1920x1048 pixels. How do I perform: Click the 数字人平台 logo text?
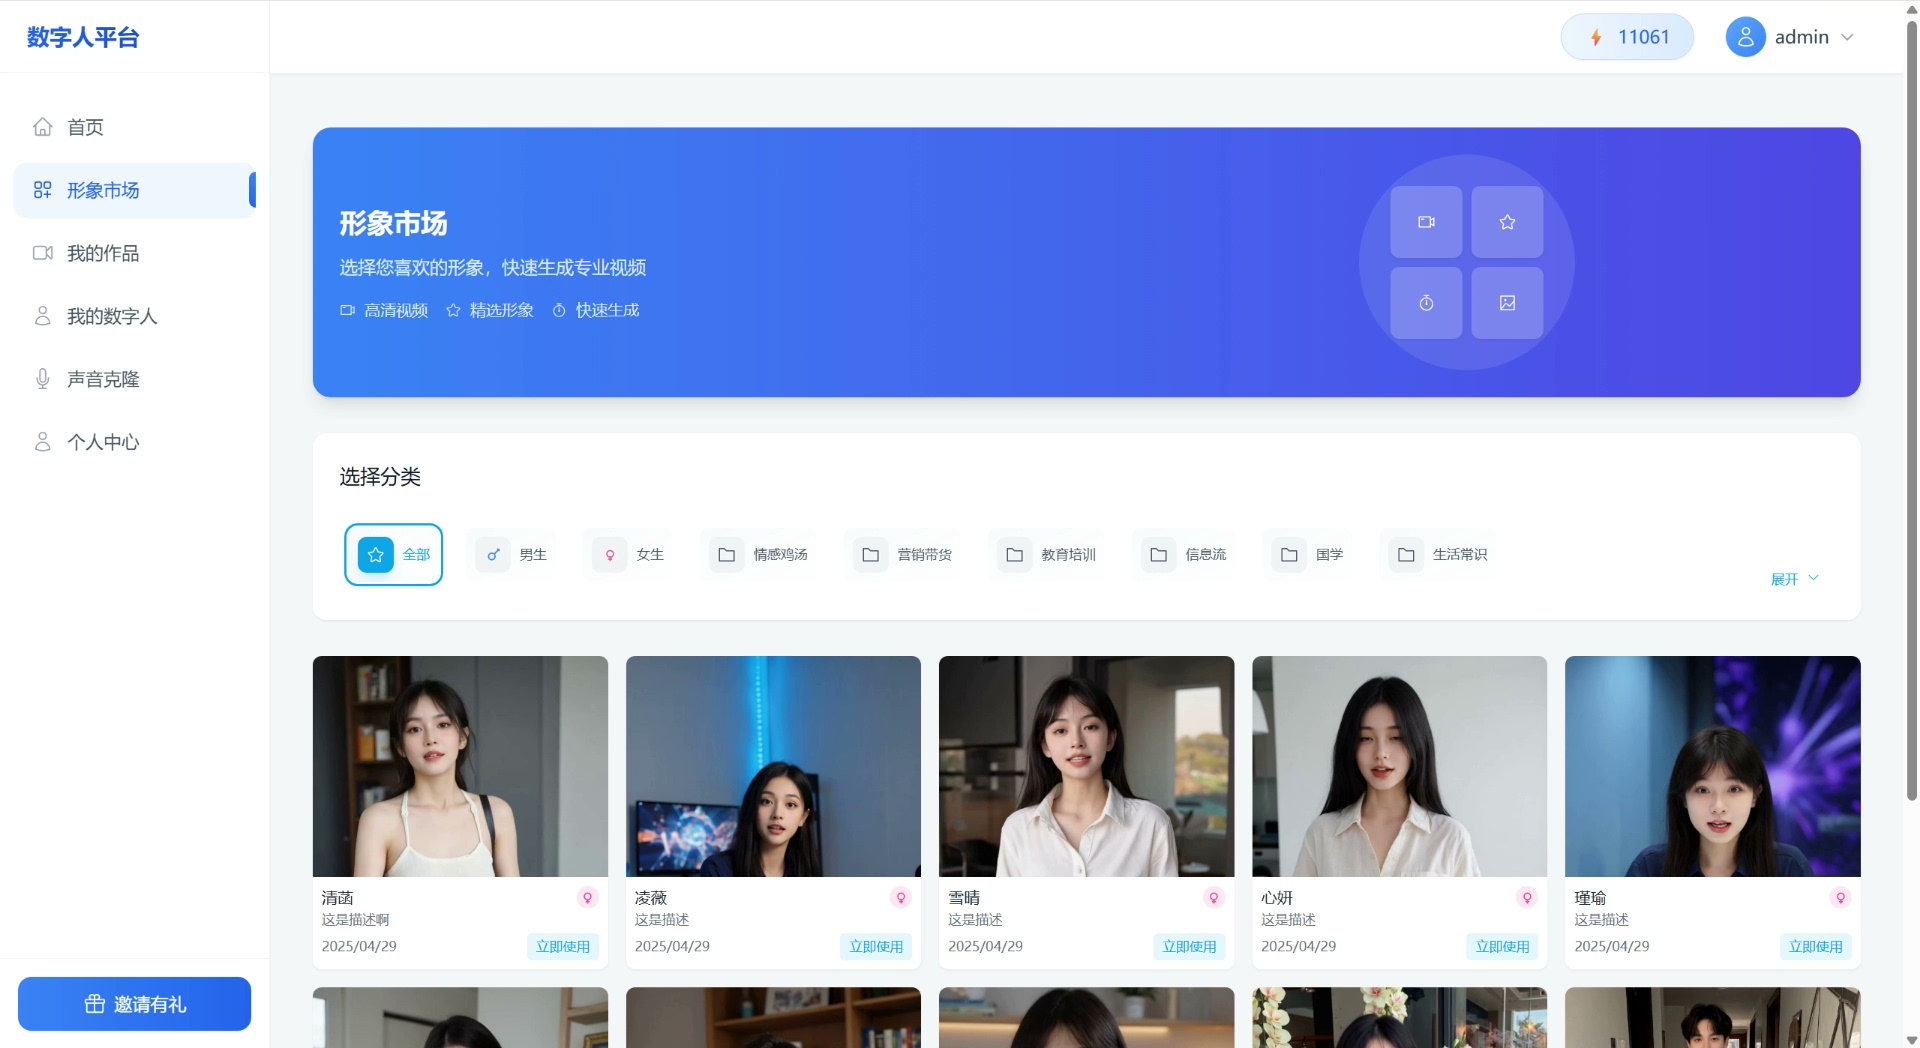83,37
